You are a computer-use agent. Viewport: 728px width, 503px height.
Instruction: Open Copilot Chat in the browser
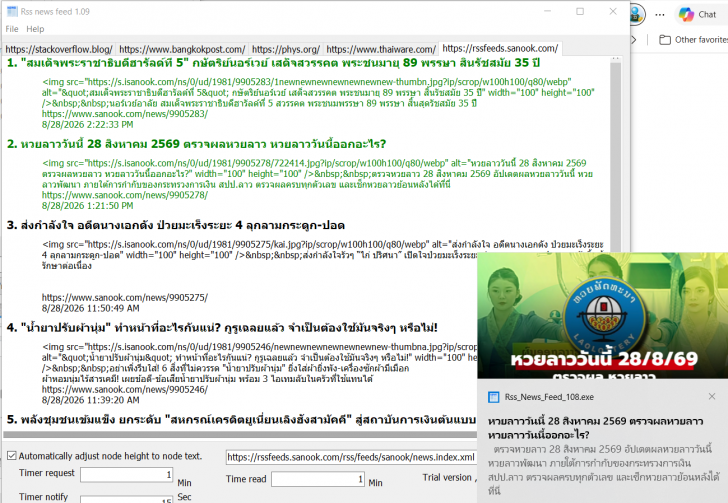tap(698, 14)
